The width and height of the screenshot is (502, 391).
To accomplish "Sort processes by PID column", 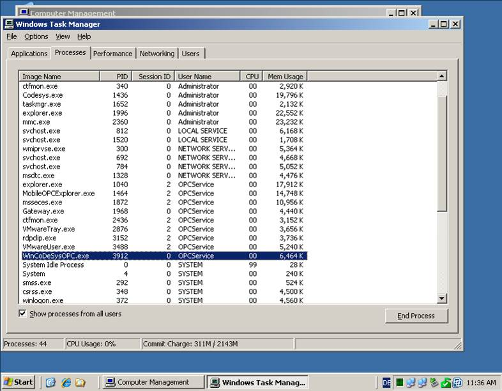I will click(x=116, y=76).
